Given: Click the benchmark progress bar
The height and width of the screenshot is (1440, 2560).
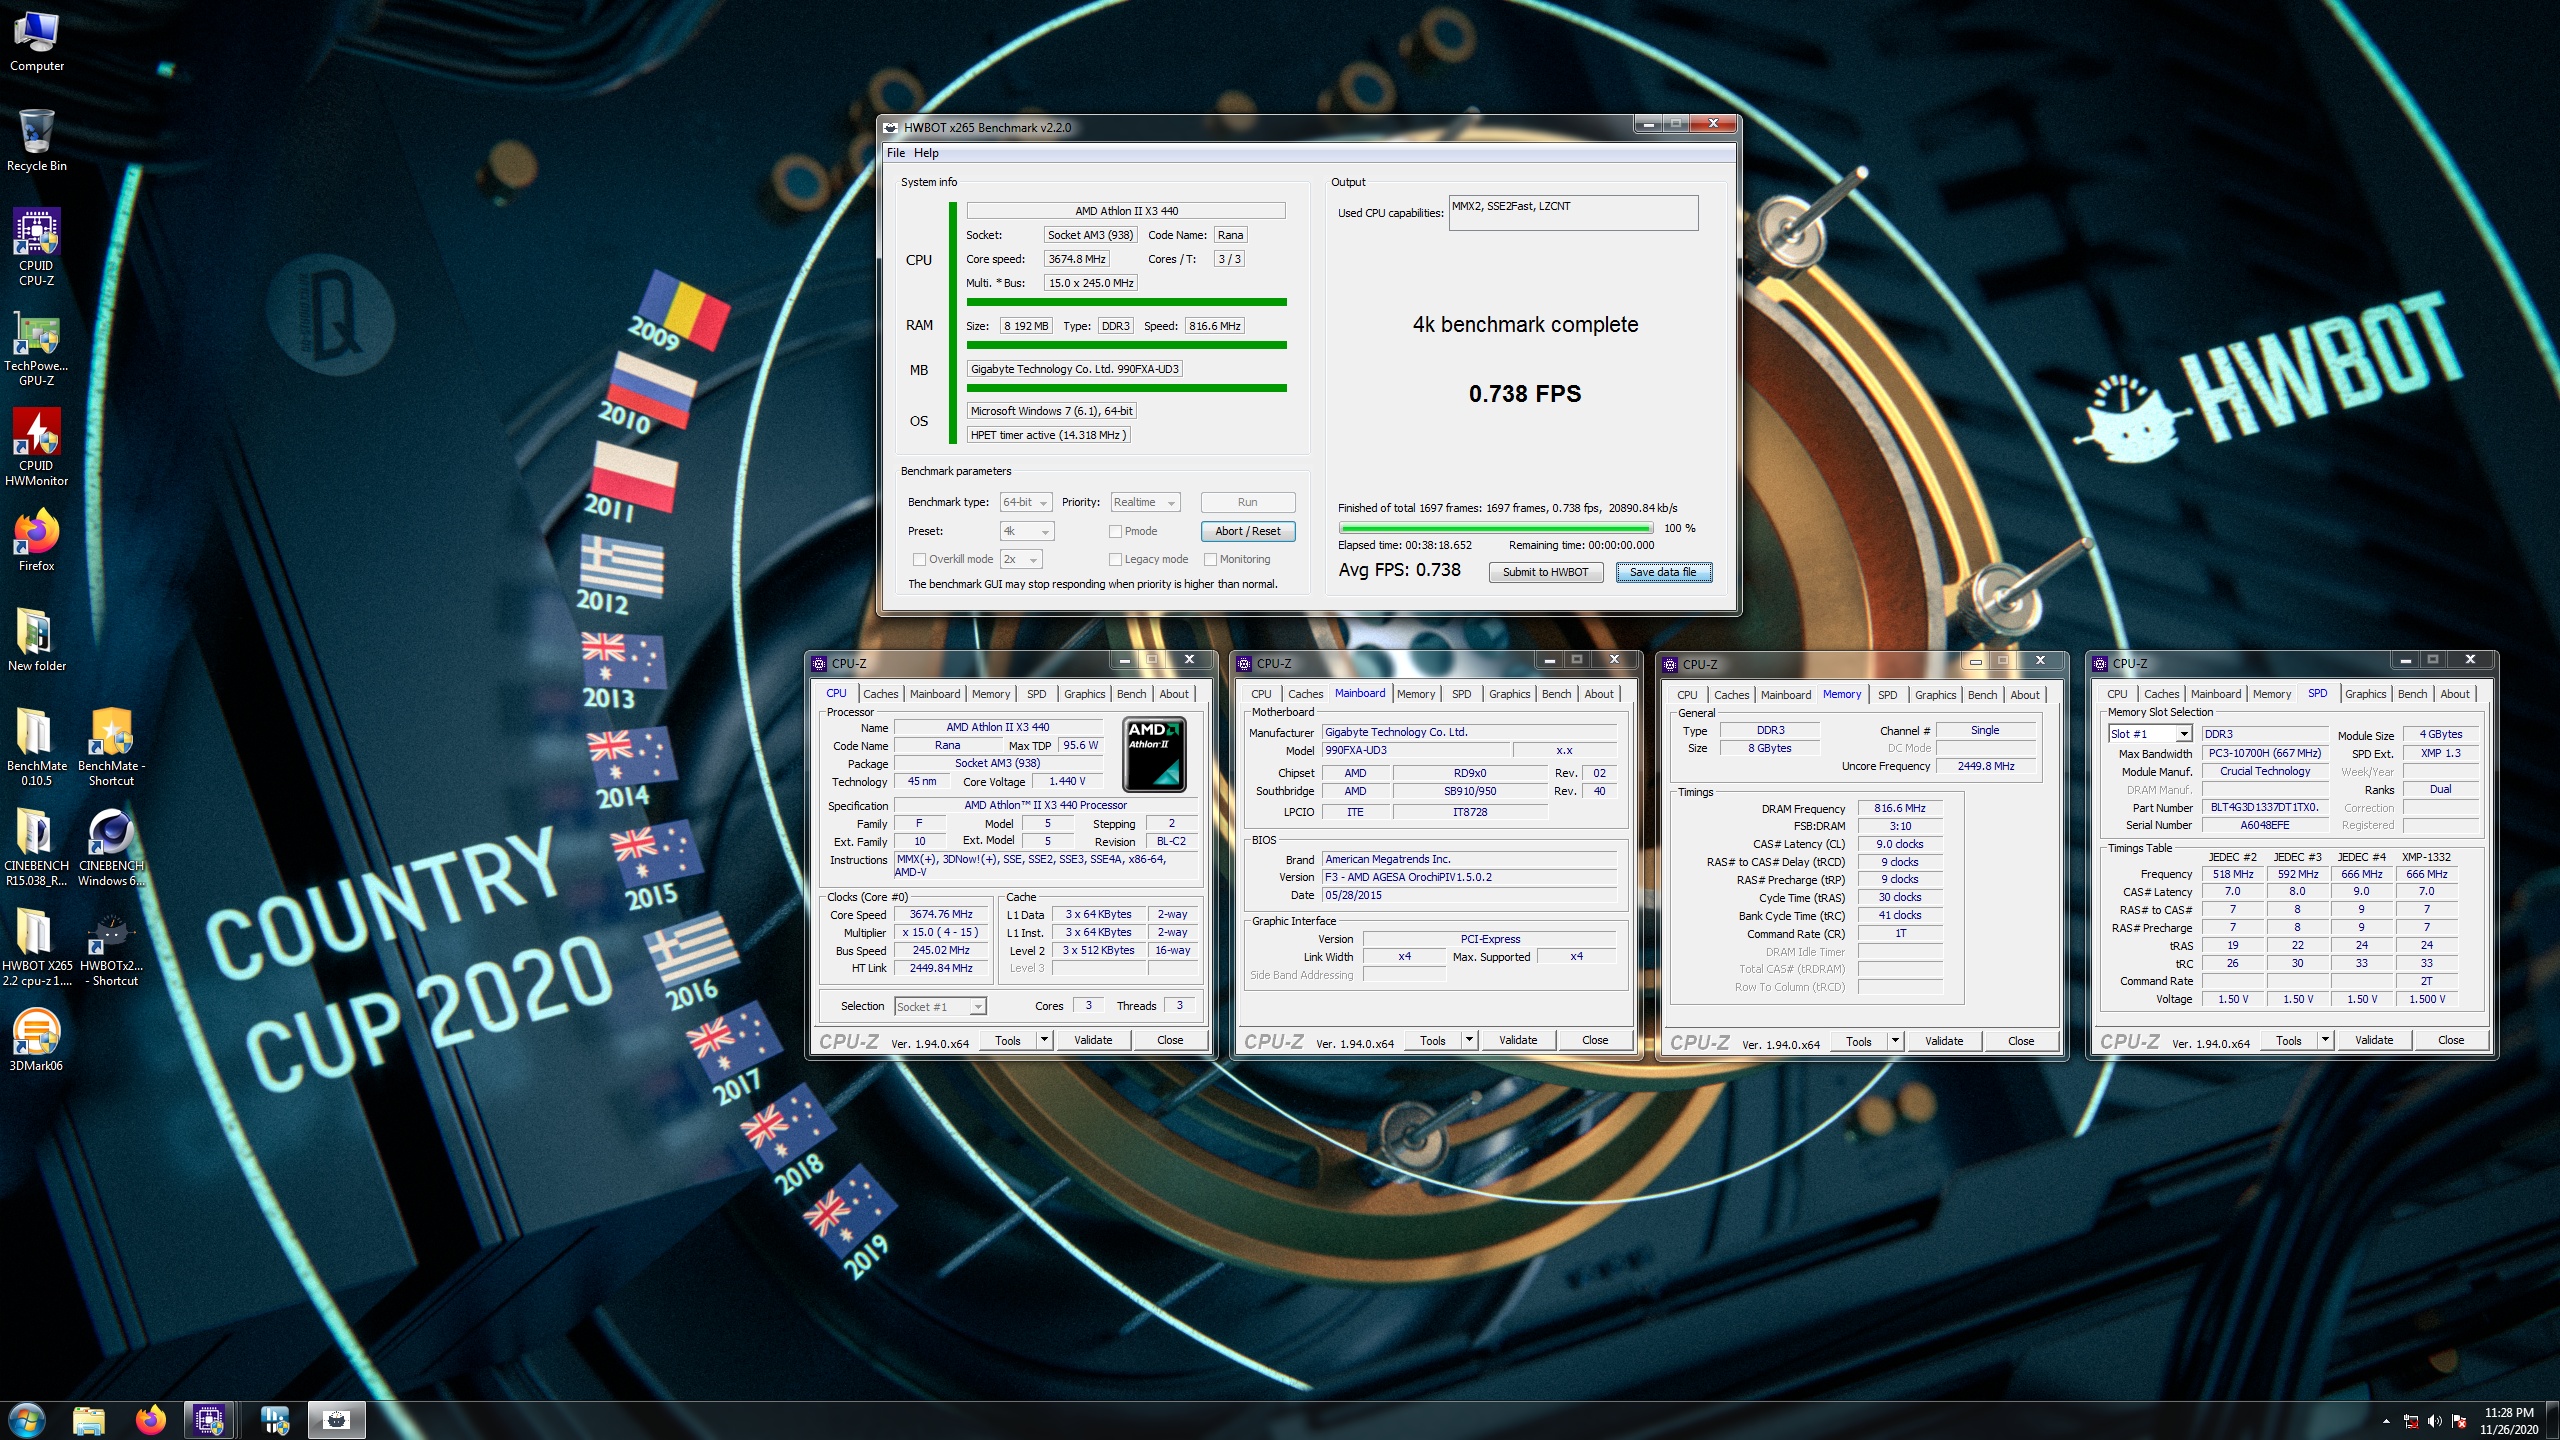Looking at the screenshot, I should [1495, 528].
